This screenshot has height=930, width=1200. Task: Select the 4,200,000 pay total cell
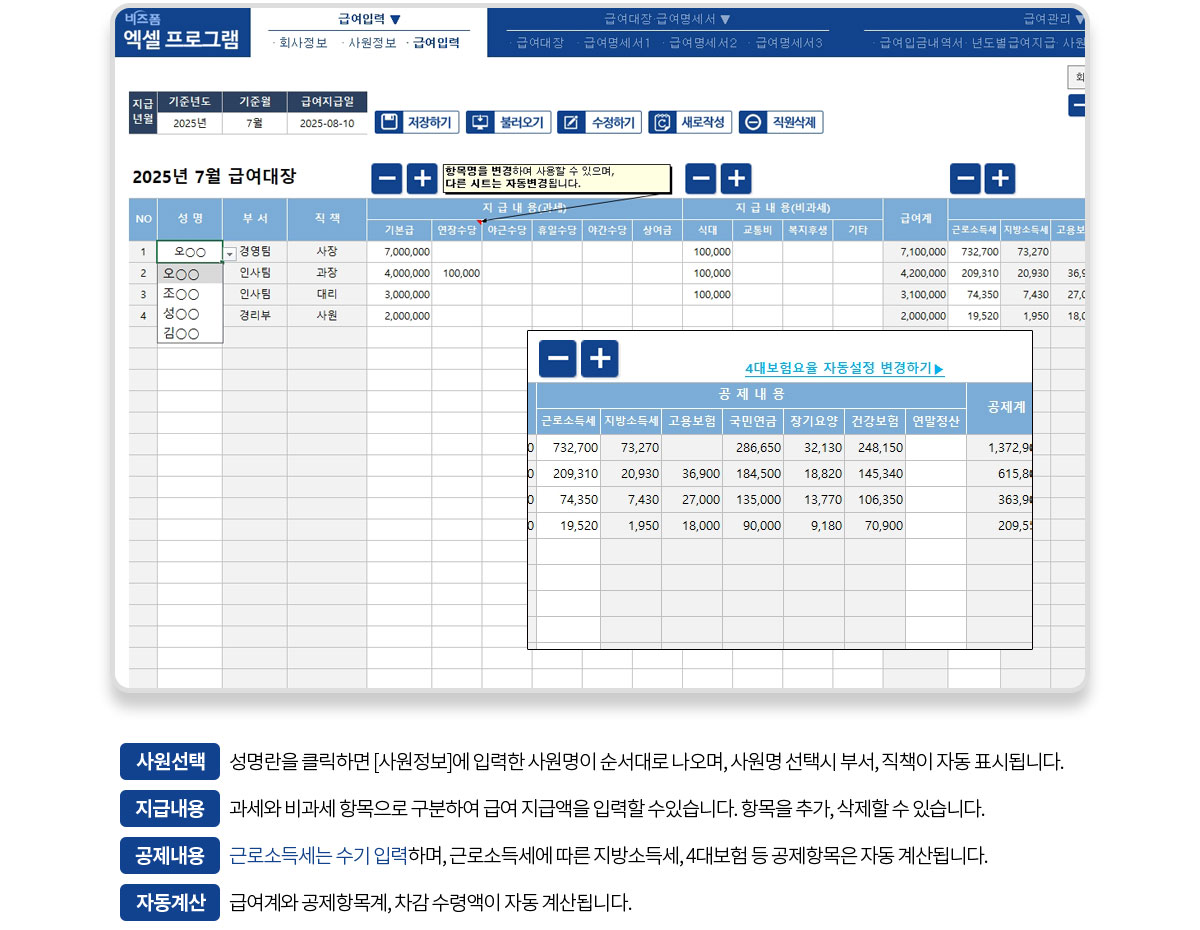tap(915, 273)
